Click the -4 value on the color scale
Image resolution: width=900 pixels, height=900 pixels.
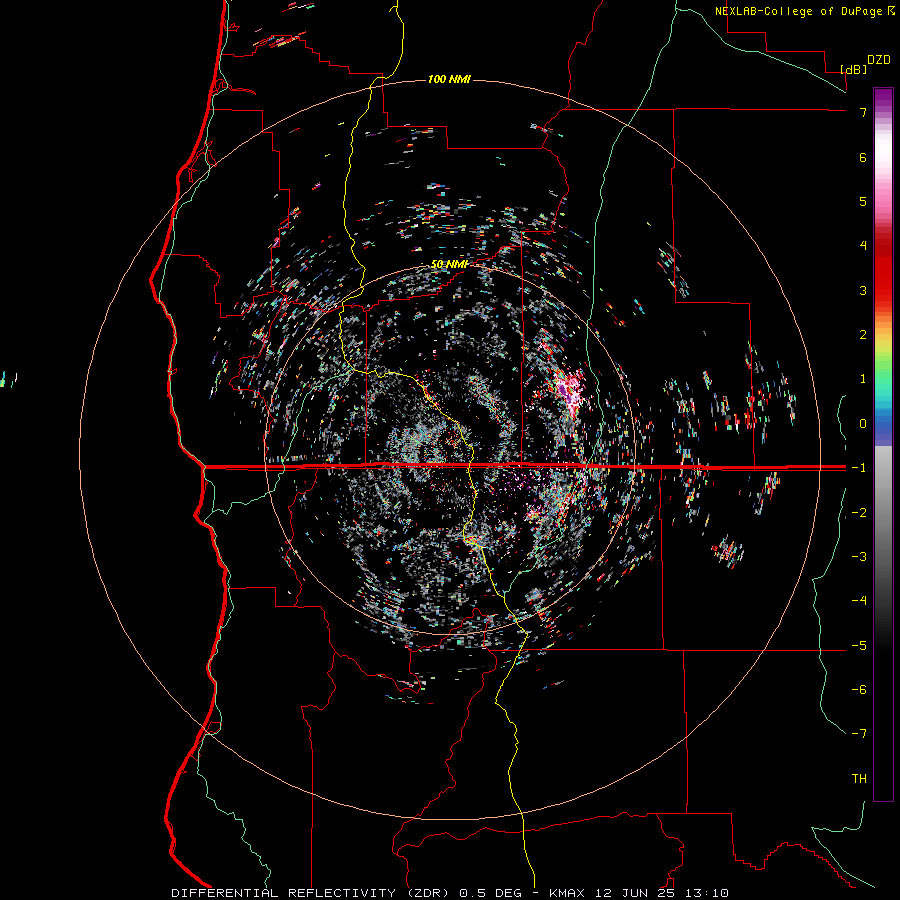pyautogui.click(x=859, y=601)
